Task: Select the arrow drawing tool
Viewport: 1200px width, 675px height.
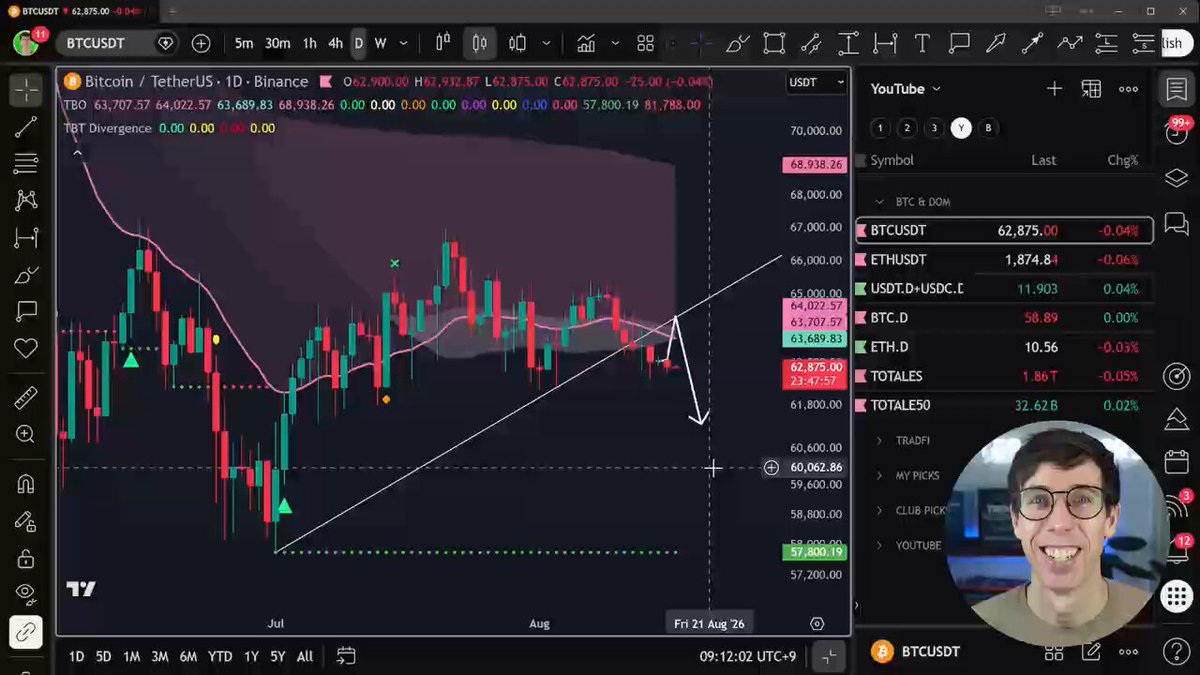Action: point(996,43)
